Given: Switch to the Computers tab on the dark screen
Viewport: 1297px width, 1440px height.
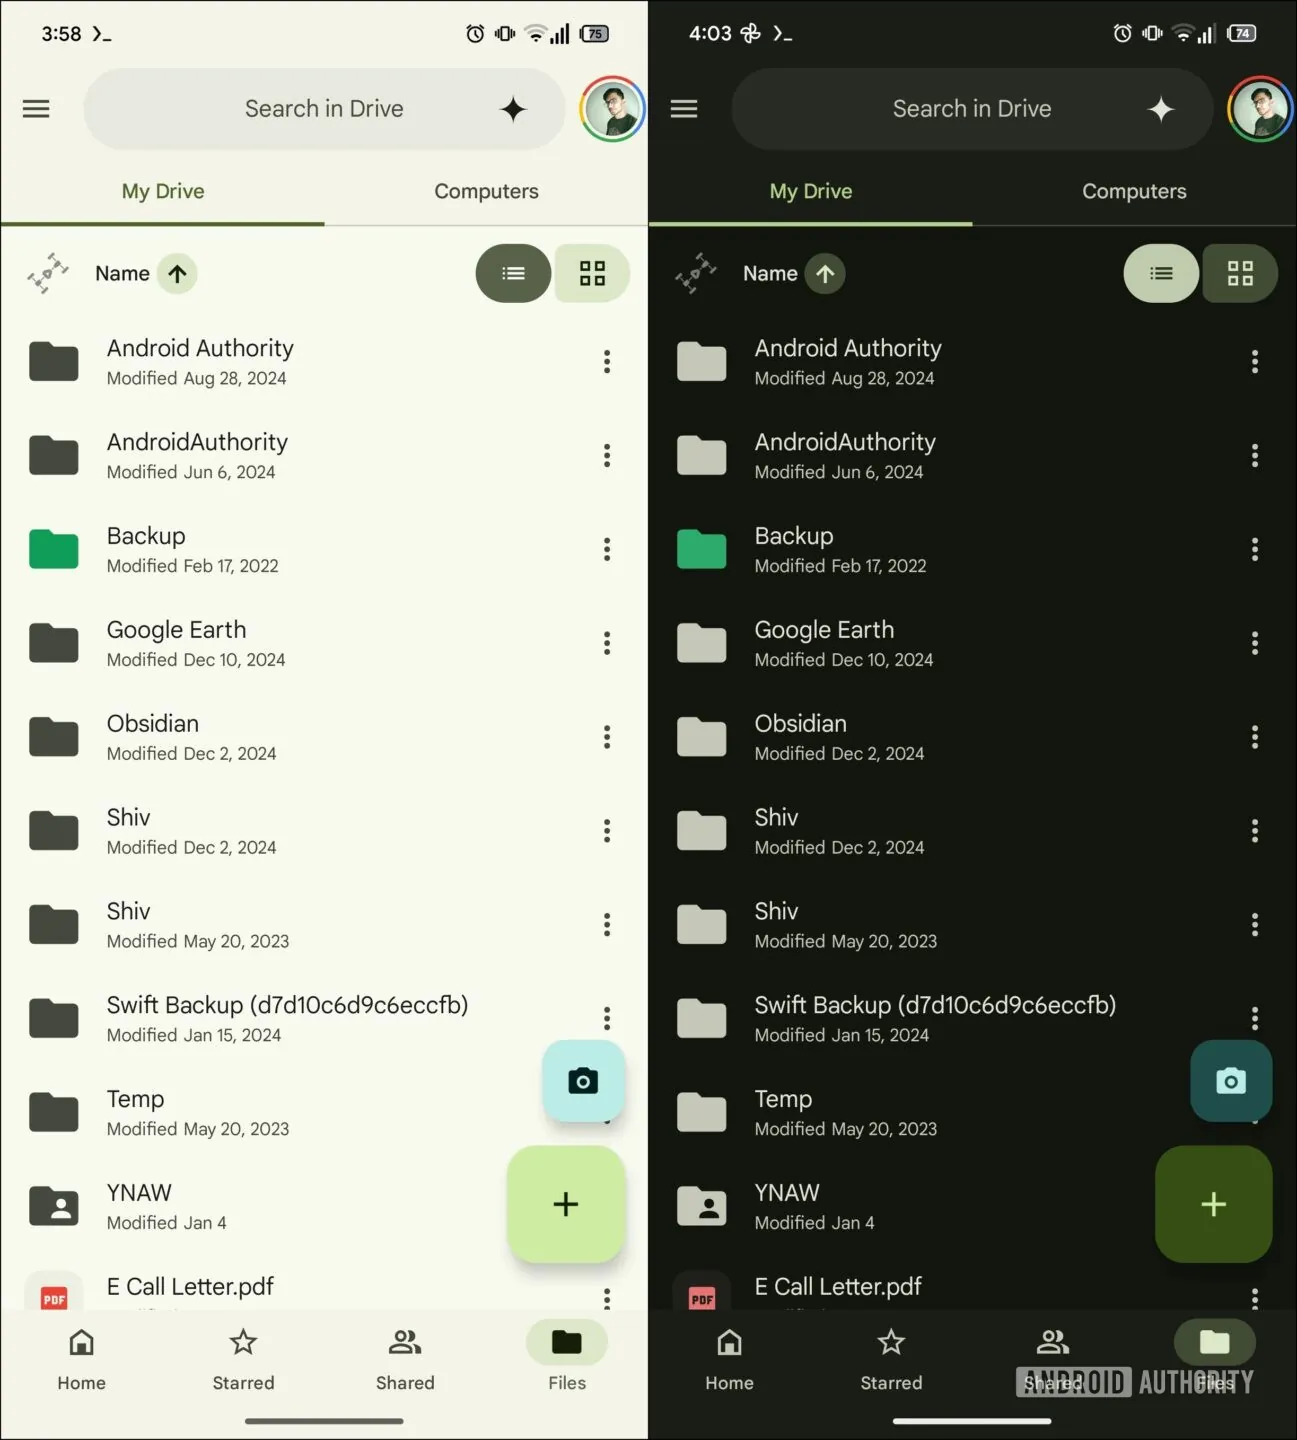Looking at the screenshot, I should tap(1134, 191).
